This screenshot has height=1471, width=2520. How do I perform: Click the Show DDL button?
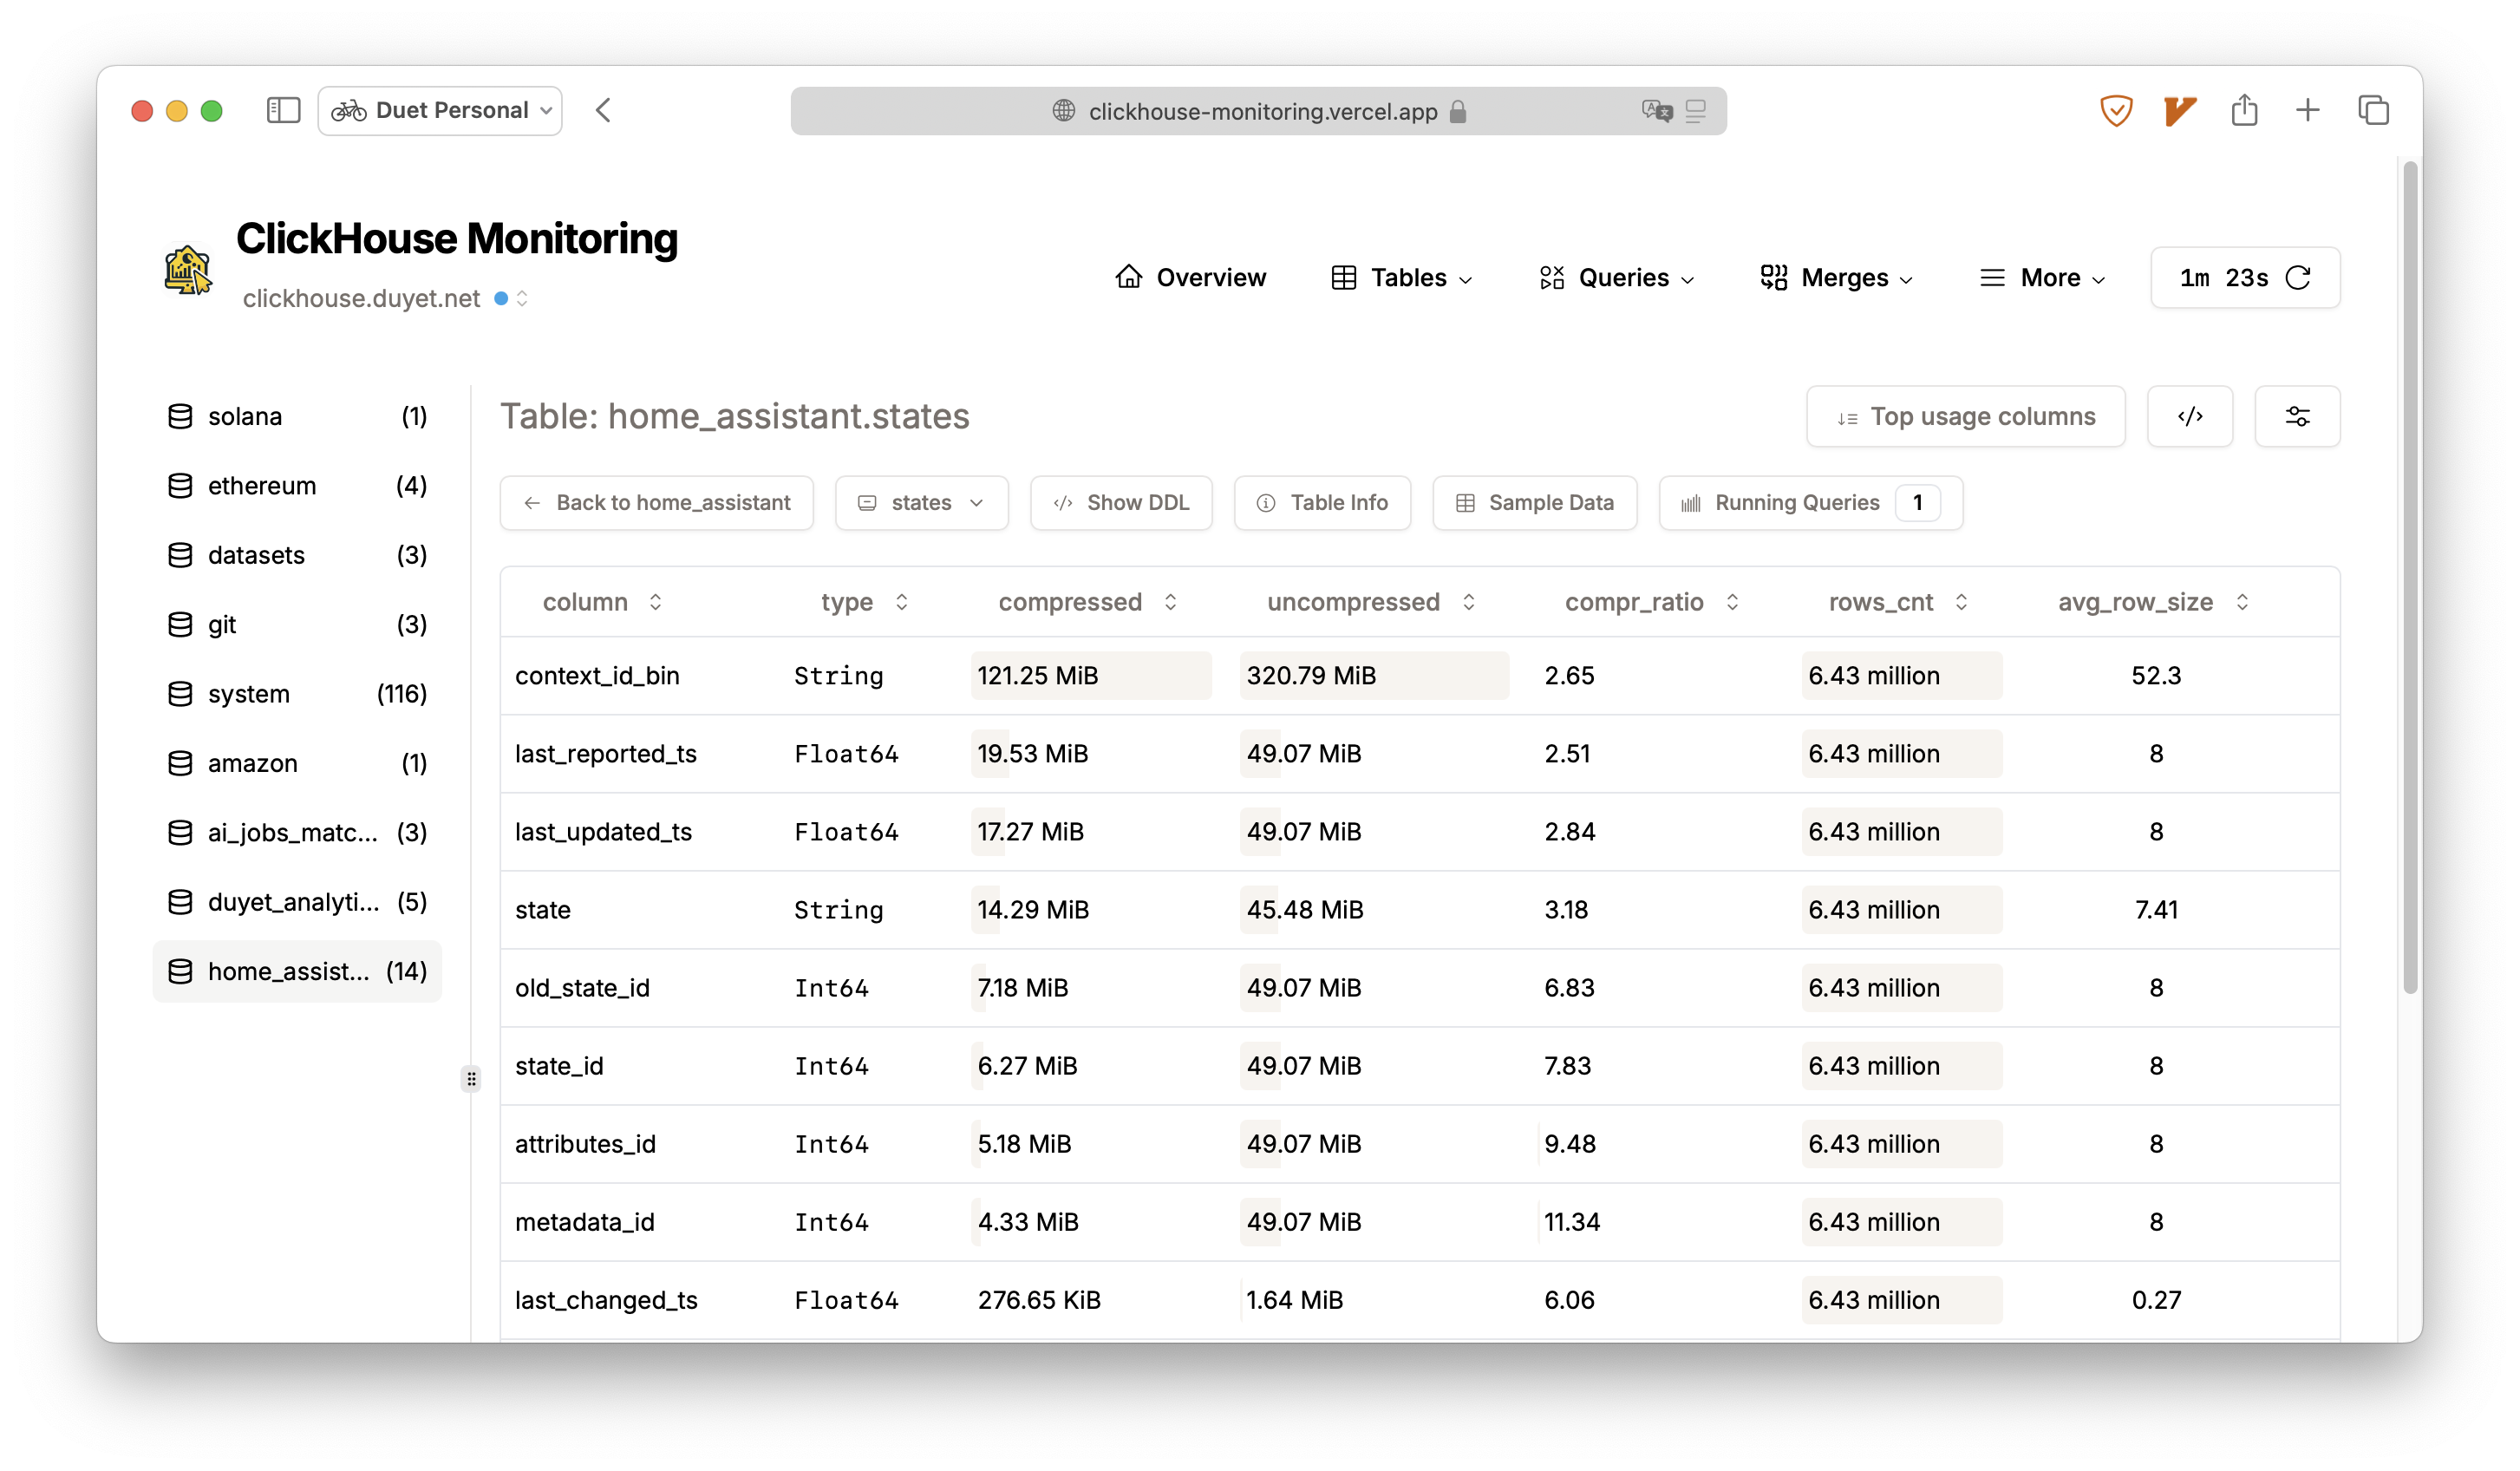[1121, 503]
